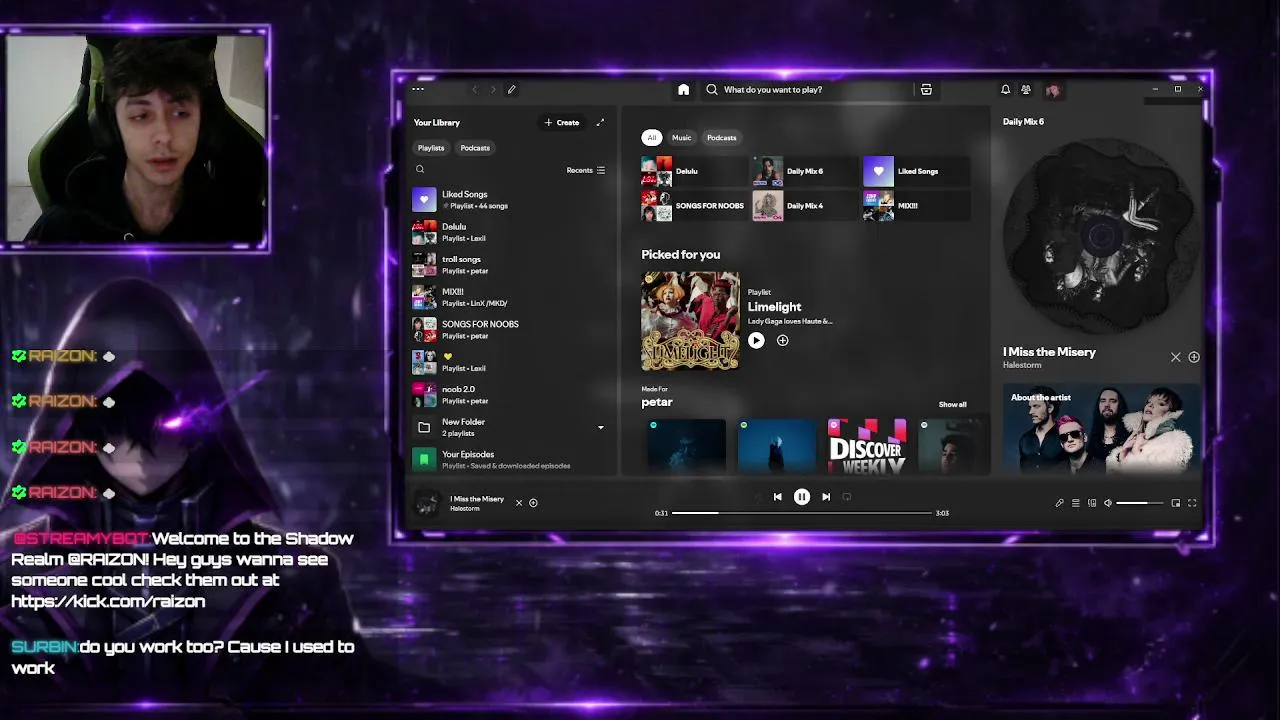The width and height of the screenshot is (1280, 720).
Task: Open the 'noob 2.0' playlist
Action: (510, 394)
